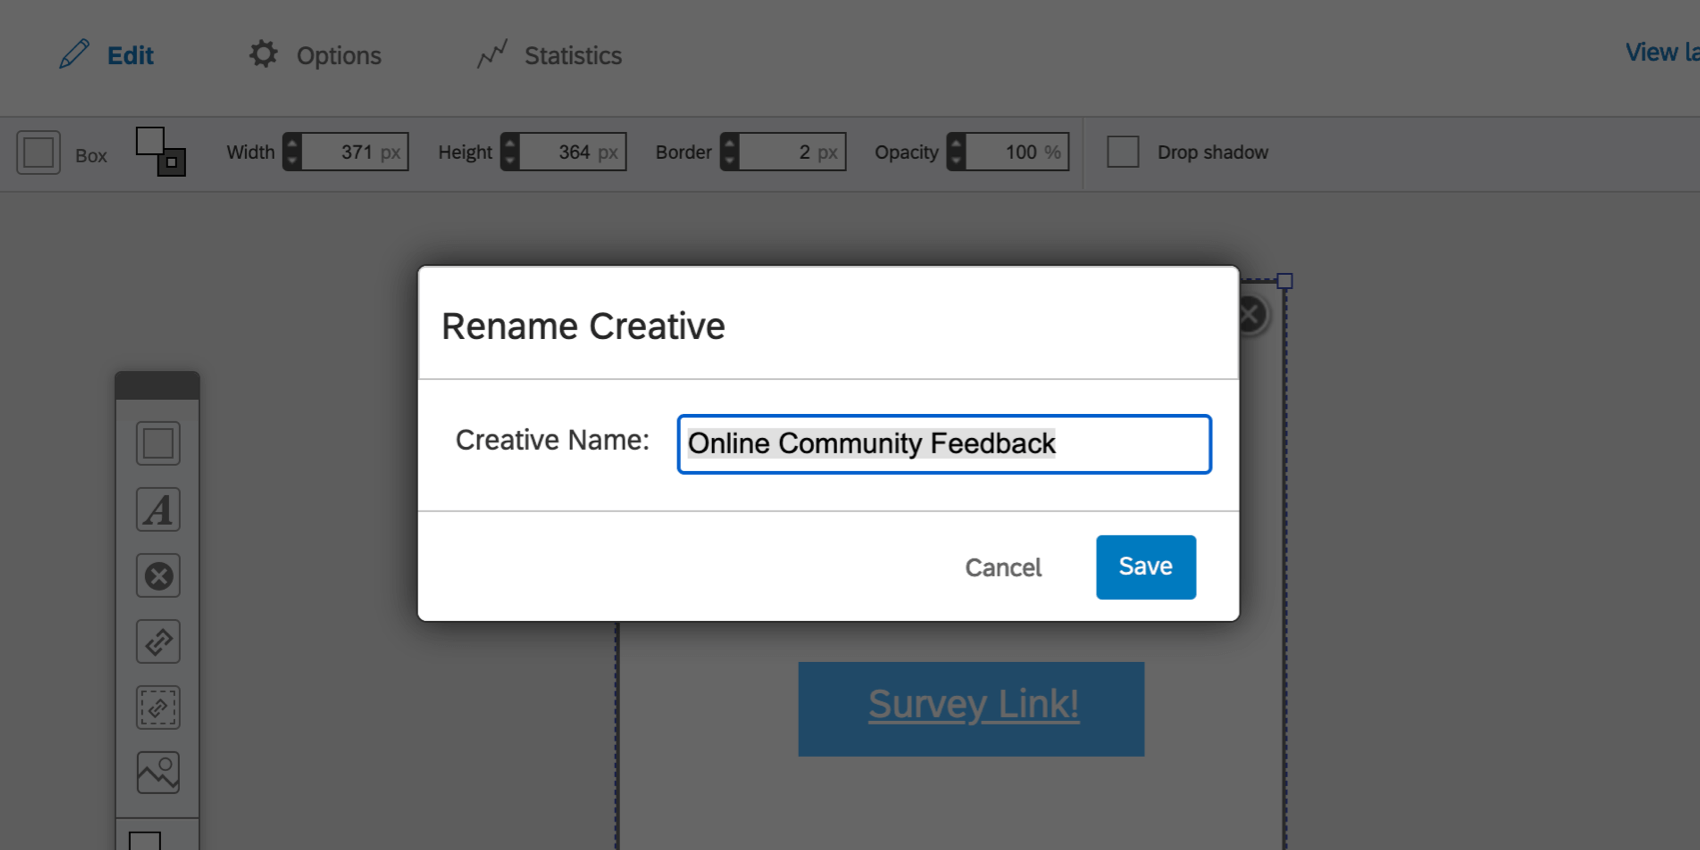
Task: Select the Text tool with letter A
Action: 158,509
